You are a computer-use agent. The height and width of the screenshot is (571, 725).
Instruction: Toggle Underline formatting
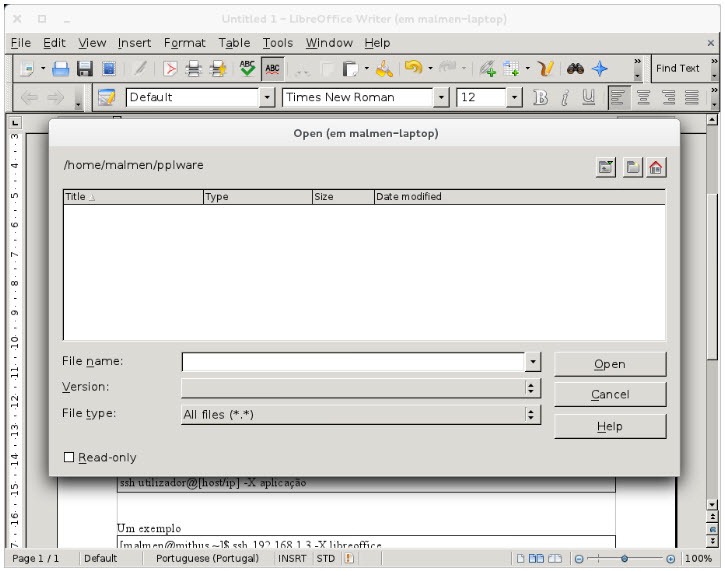588,98
